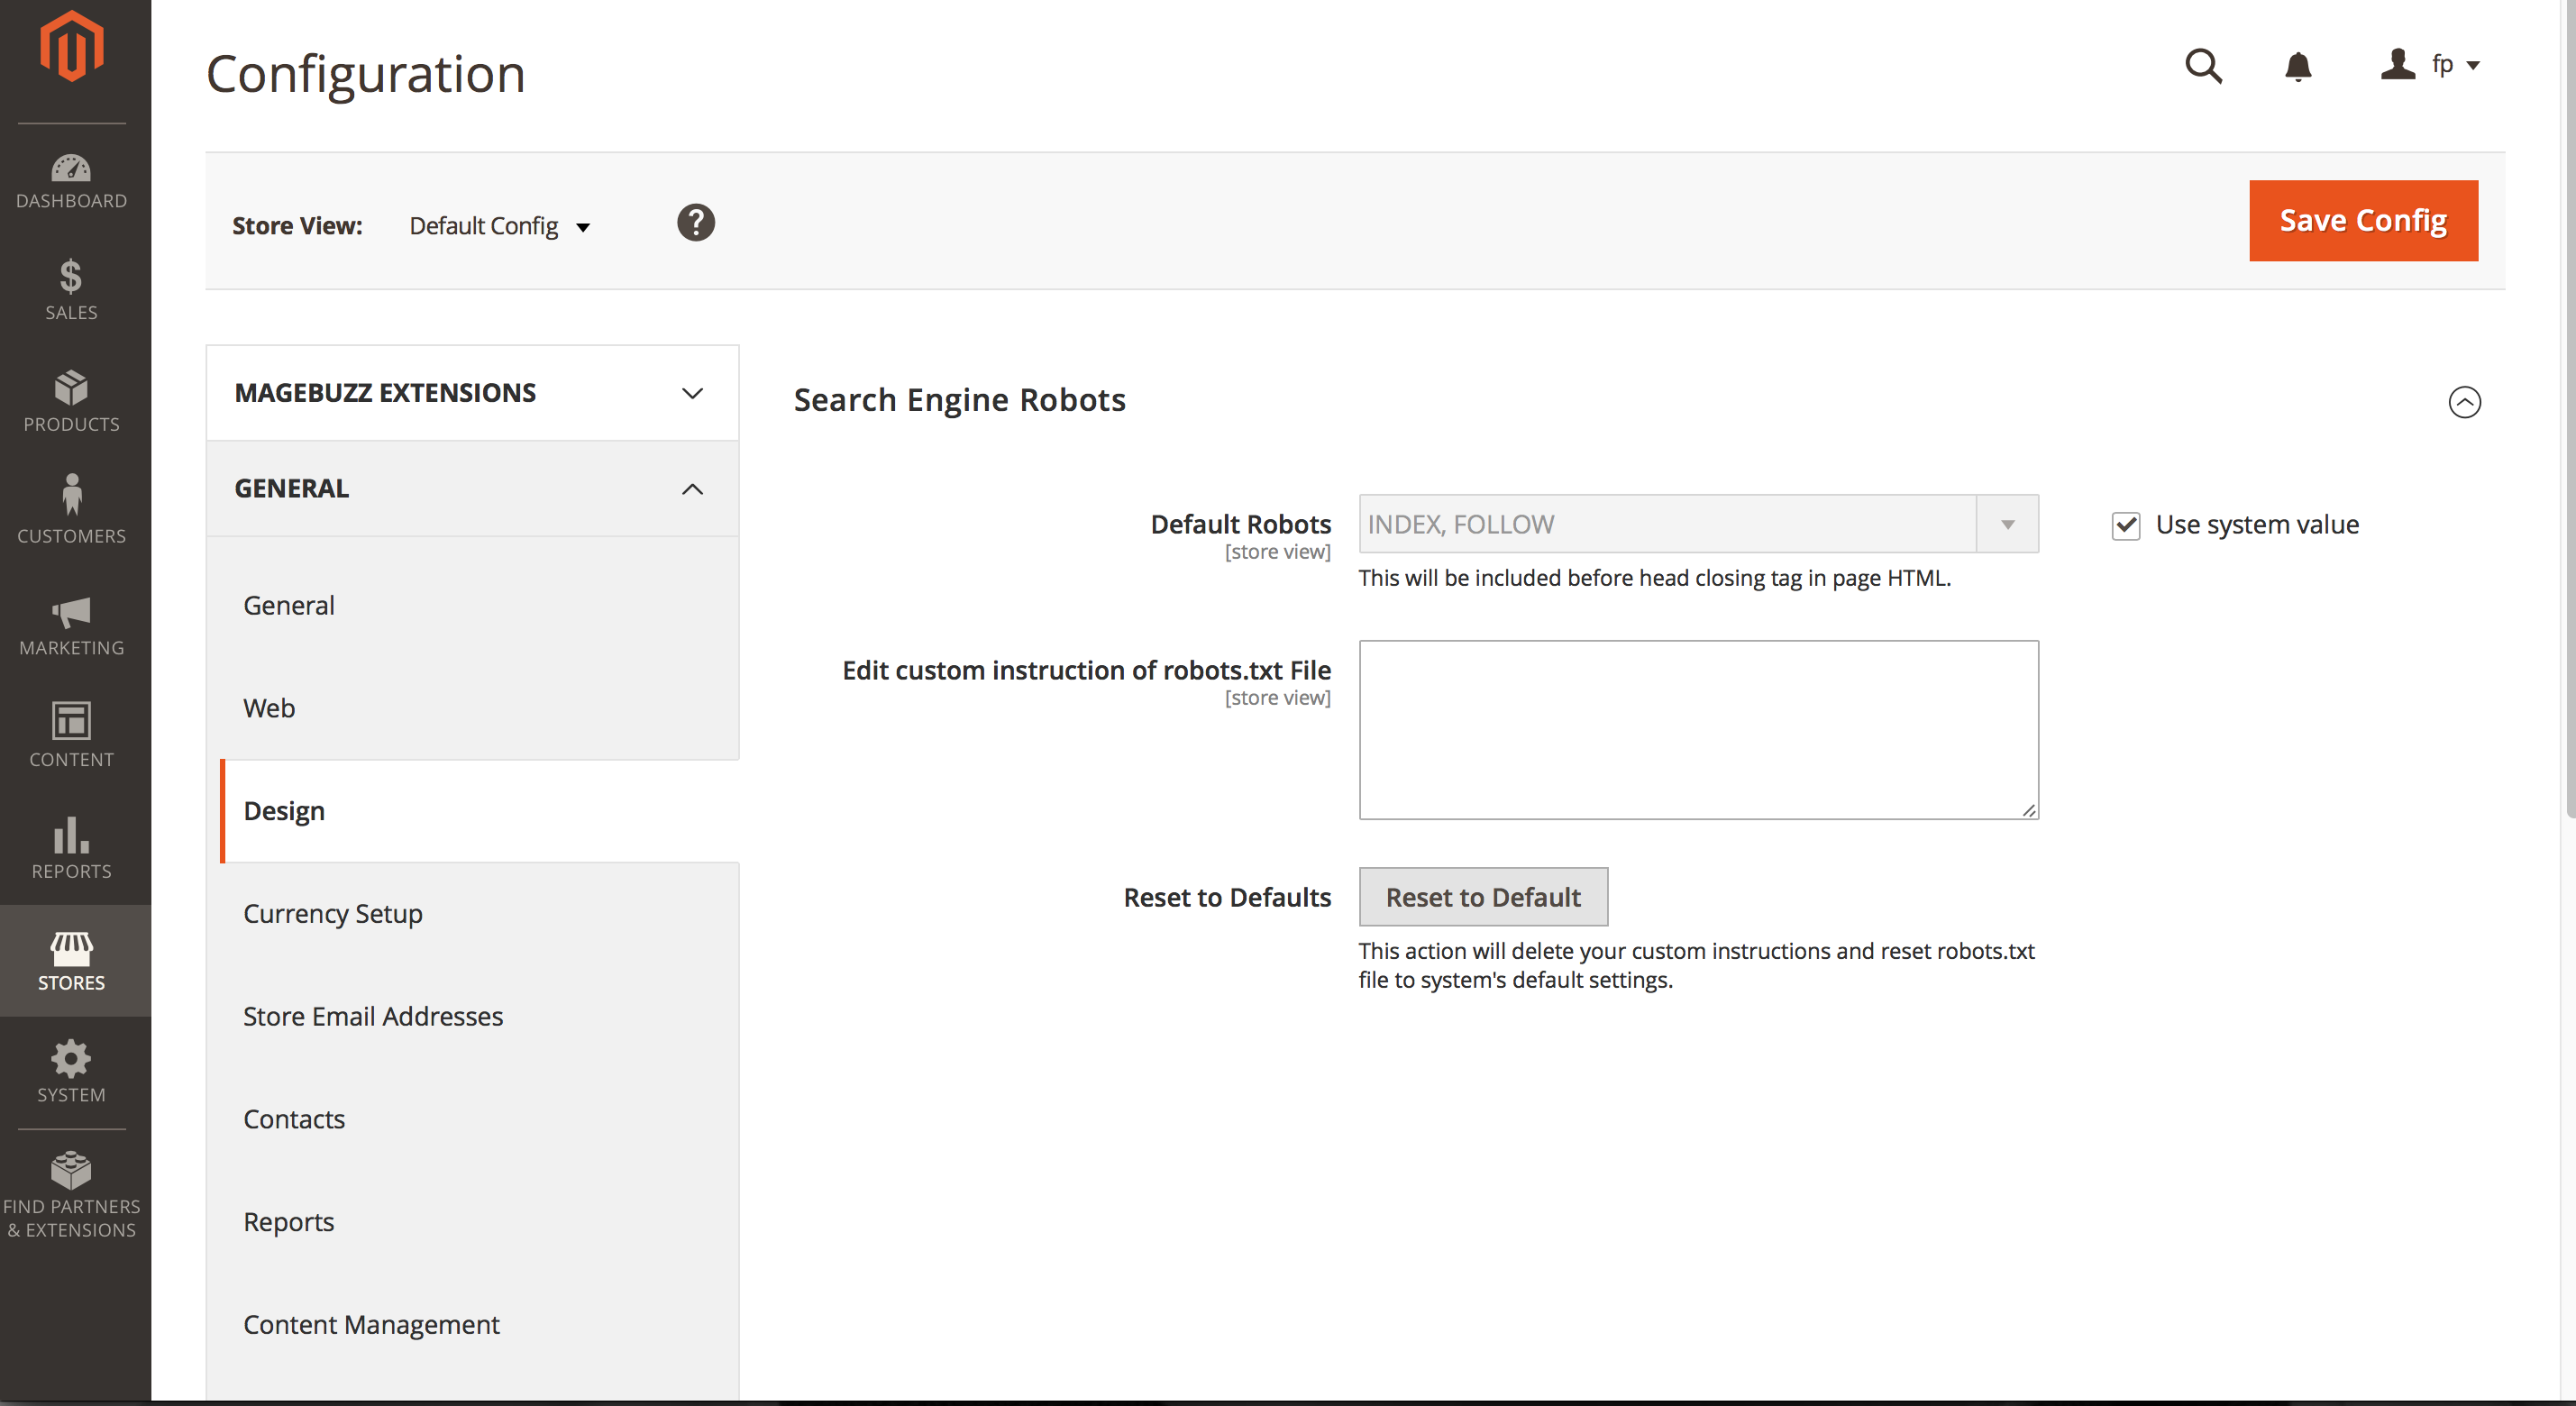This screenshot has width=2576, height=1406.
Task: Open the admin search
Action: (x=2203, y=66)
